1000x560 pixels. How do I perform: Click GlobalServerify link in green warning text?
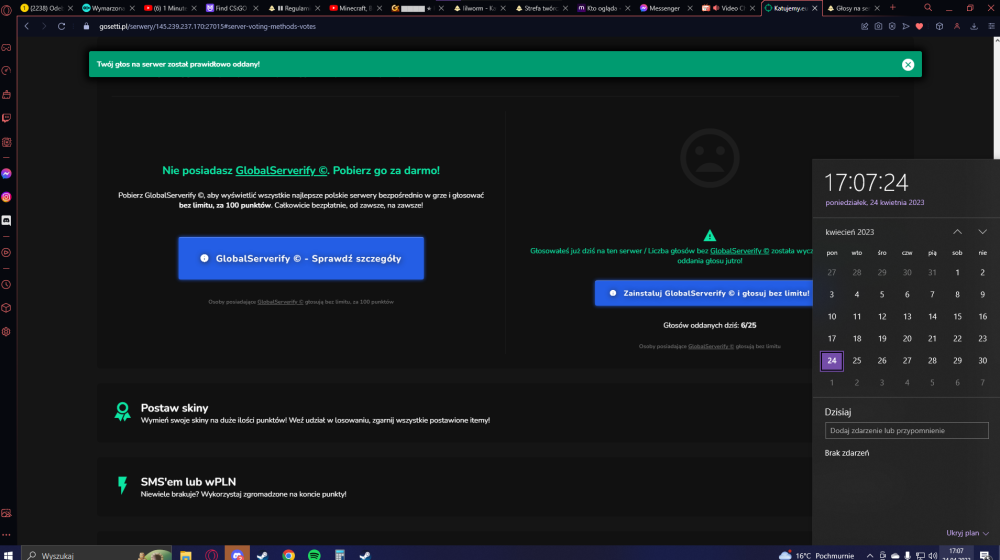[x=739, y=251]
